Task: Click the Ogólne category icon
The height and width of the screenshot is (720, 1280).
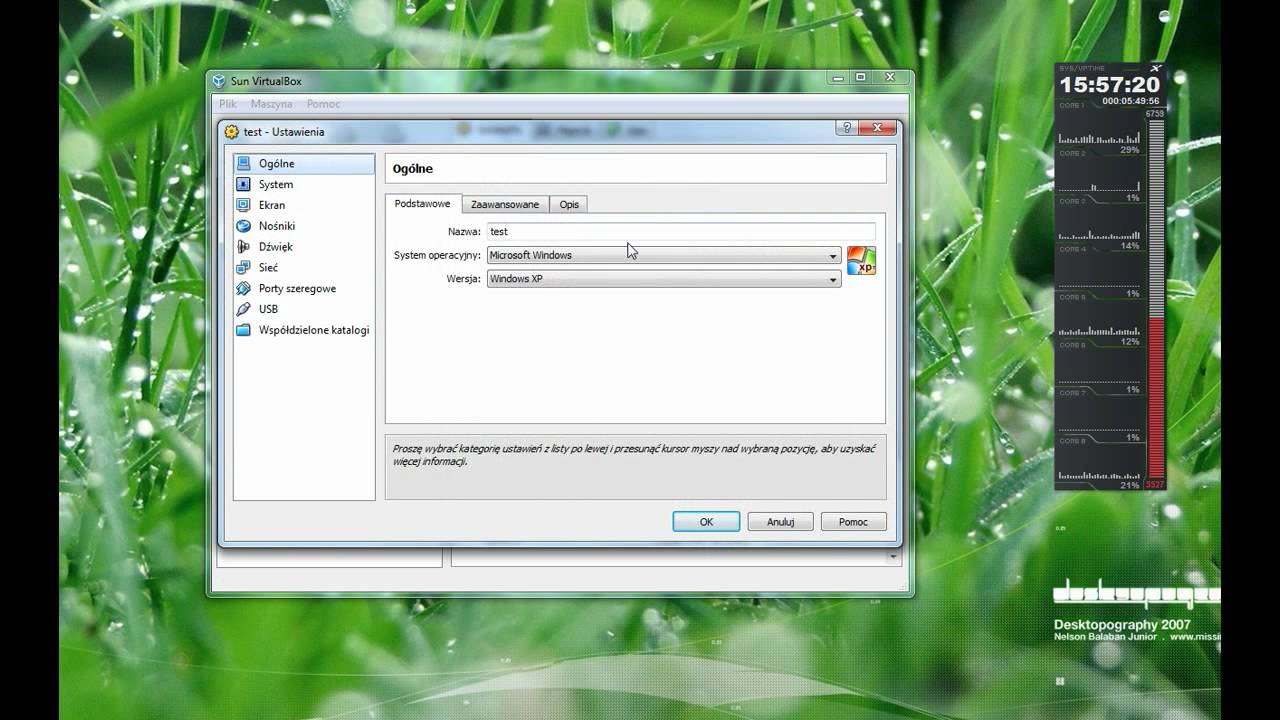Action: [x=243, y=163]
